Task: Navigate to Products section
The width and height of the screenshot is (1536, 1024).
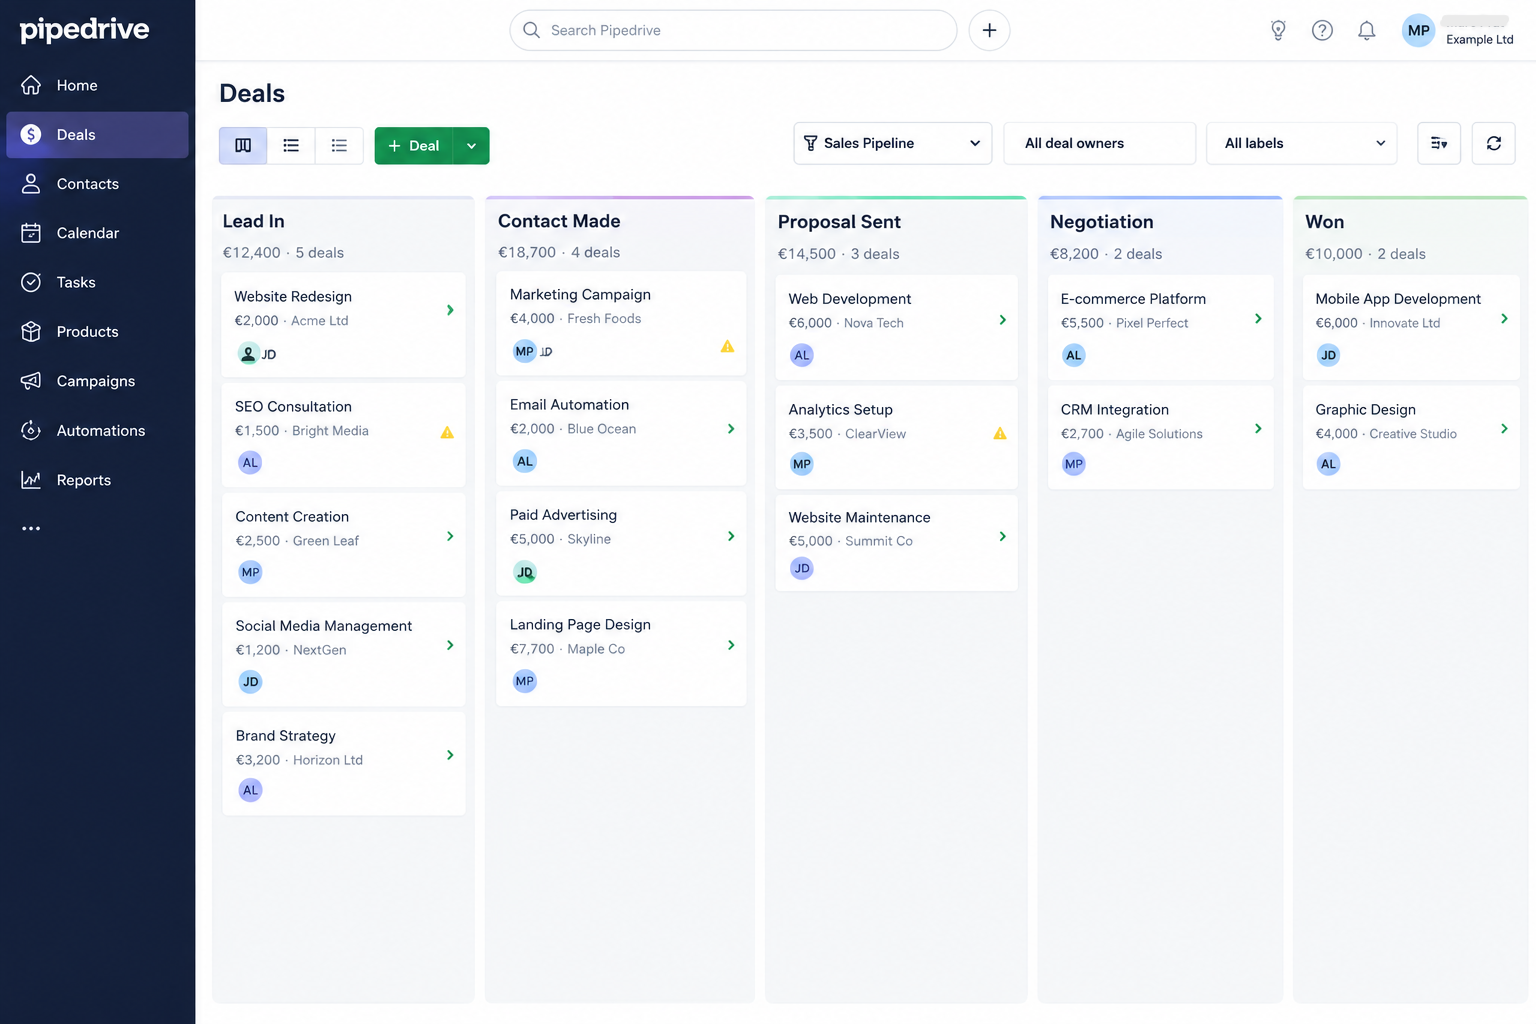Action: (x=97, y=332)
